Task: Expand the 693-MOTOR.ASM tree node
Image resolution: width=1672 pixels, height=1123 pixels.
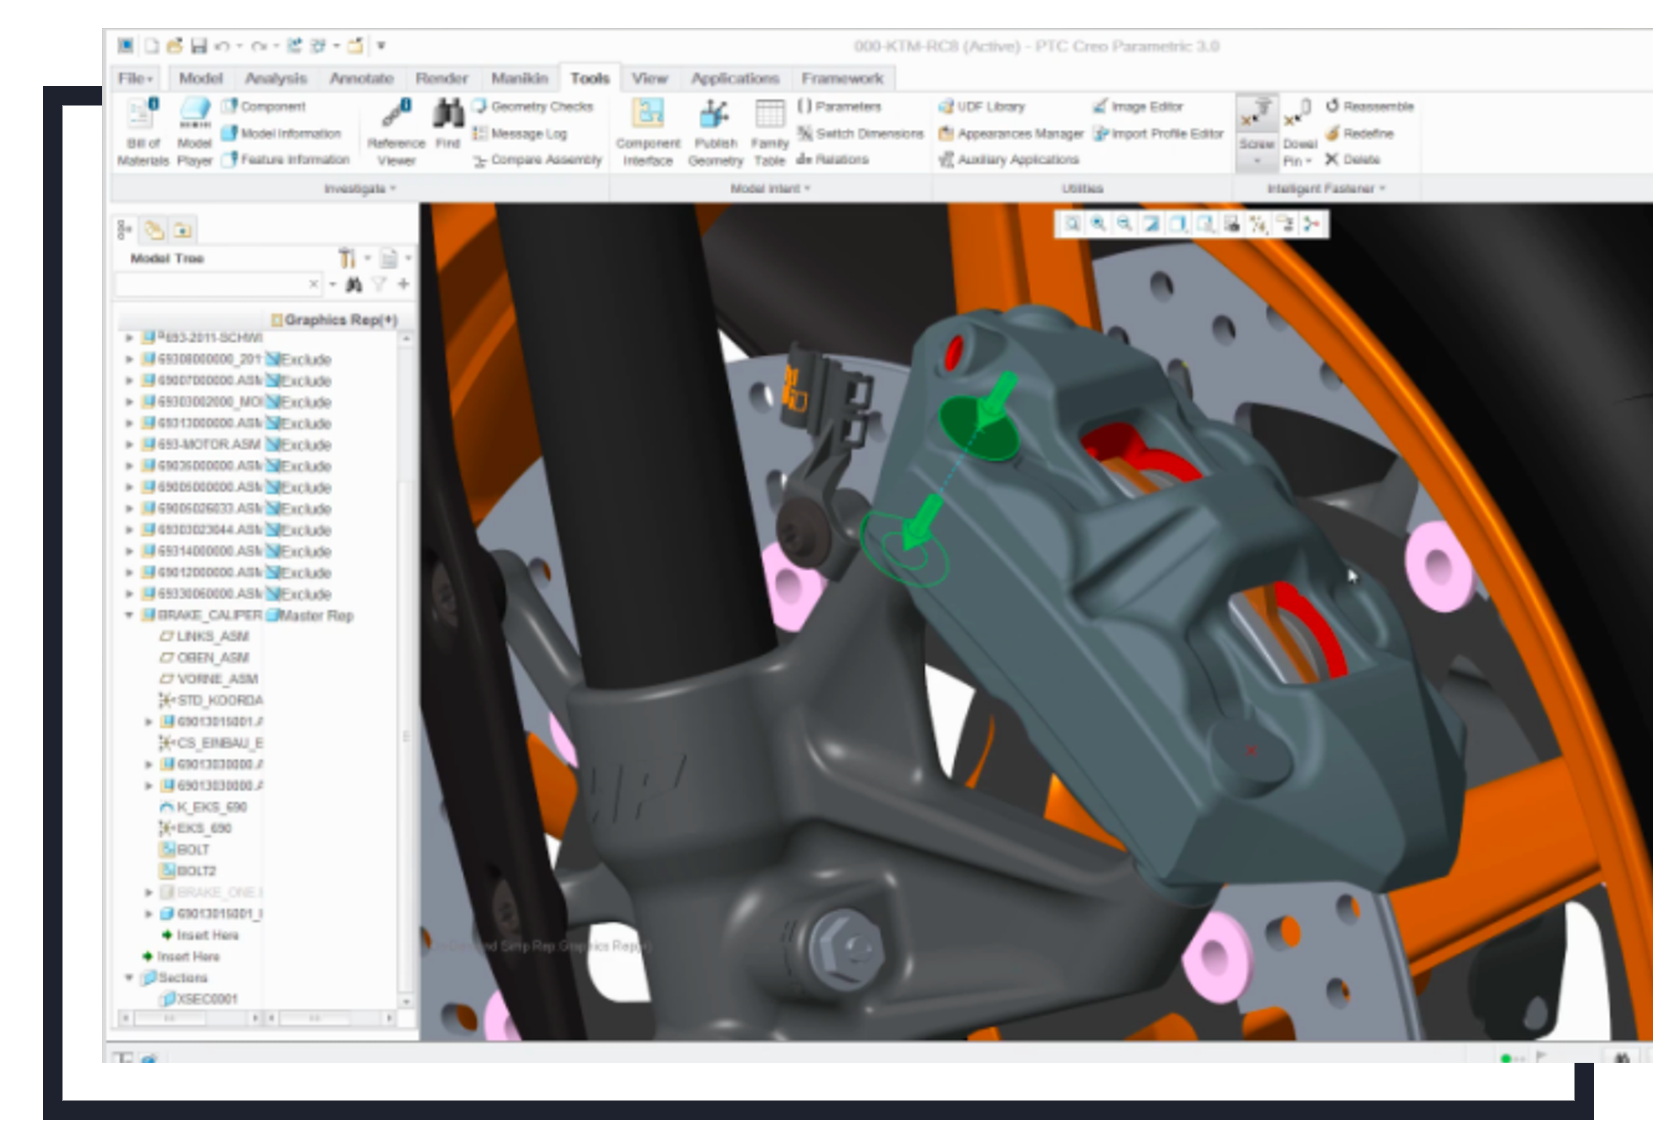Action: coord(129,444)
